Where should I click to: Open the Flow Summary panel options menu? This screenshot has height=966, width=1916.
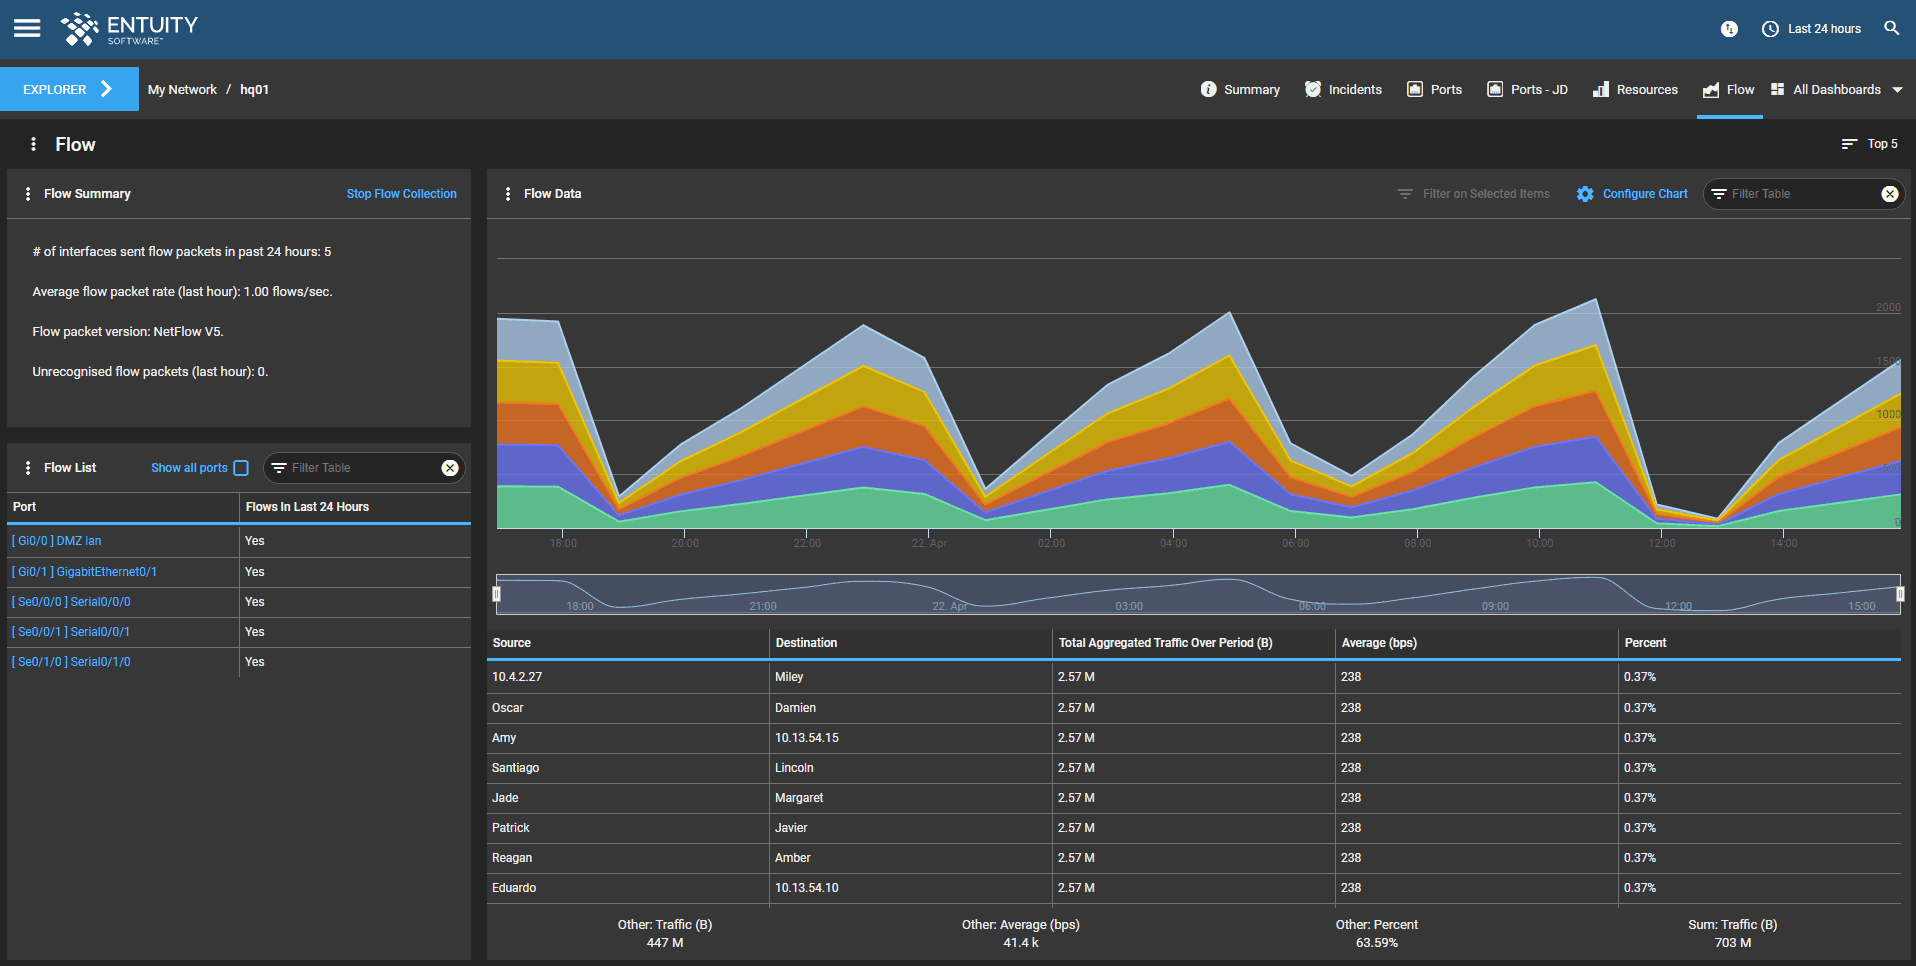[x=28, y=194]
